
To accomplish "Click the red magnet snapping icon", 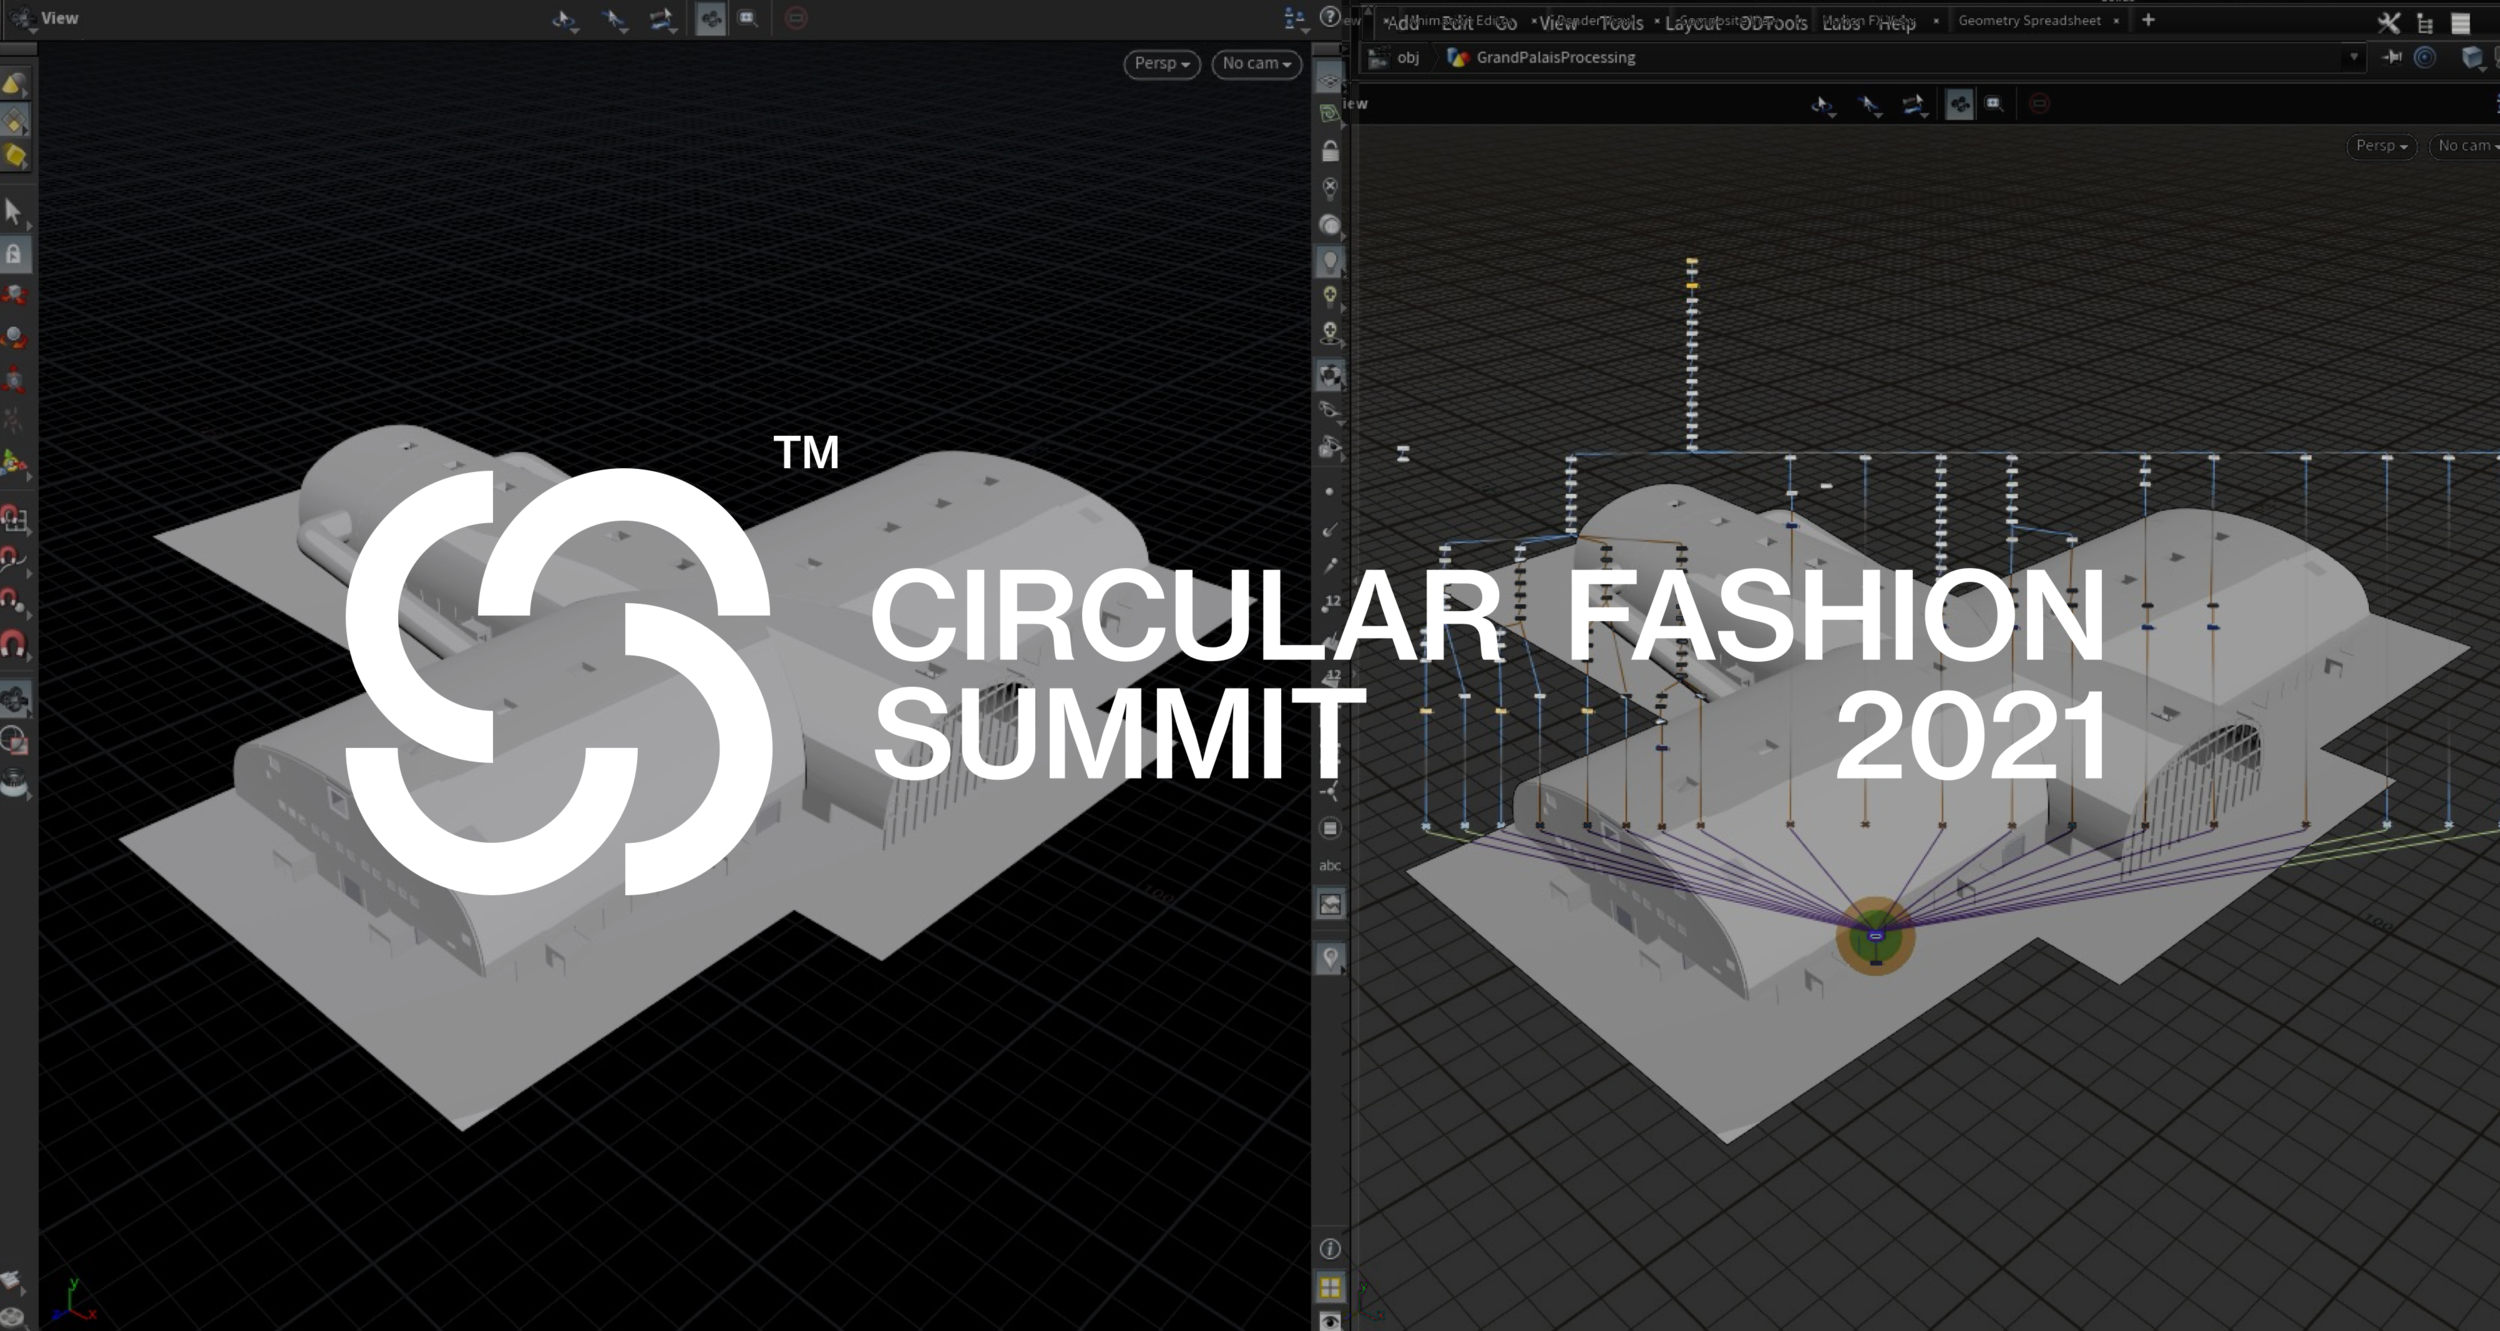I will 14,645.
